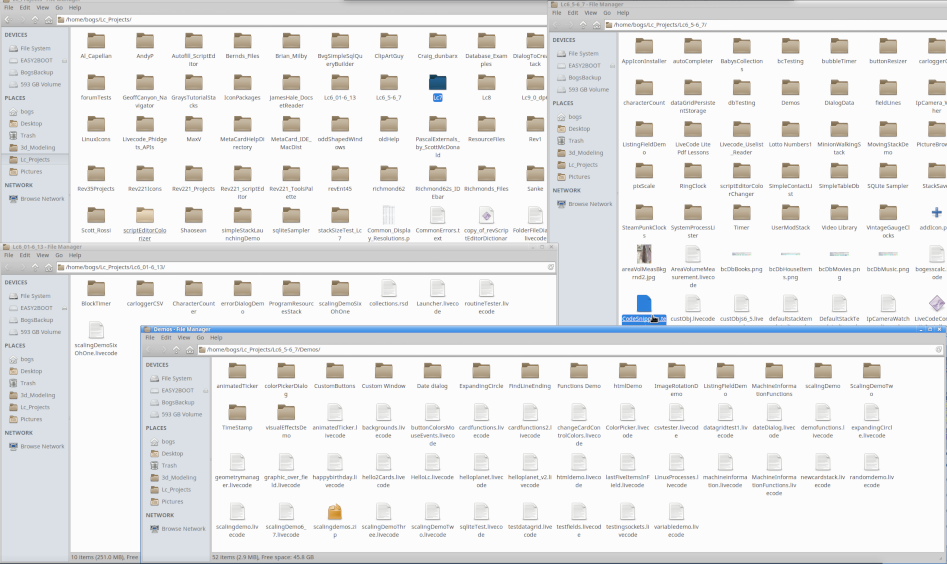947x564 pixels.
Task: Click the home button in the Demos window toolbar
Action: (x=189, y=350)
